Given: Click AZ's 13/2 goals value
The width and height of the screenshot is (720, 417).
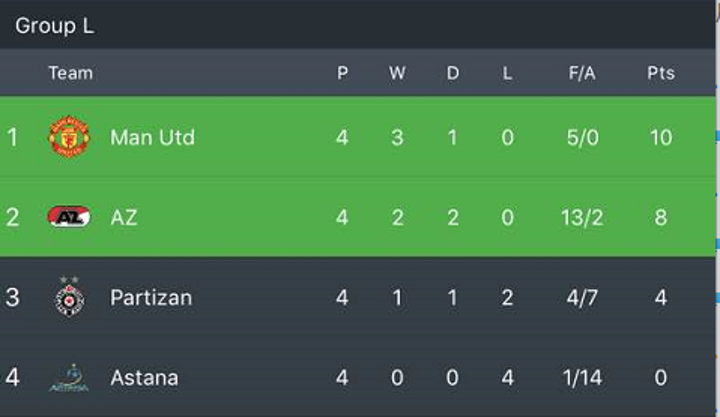Looking at the screenshot, I should point(581,217).
